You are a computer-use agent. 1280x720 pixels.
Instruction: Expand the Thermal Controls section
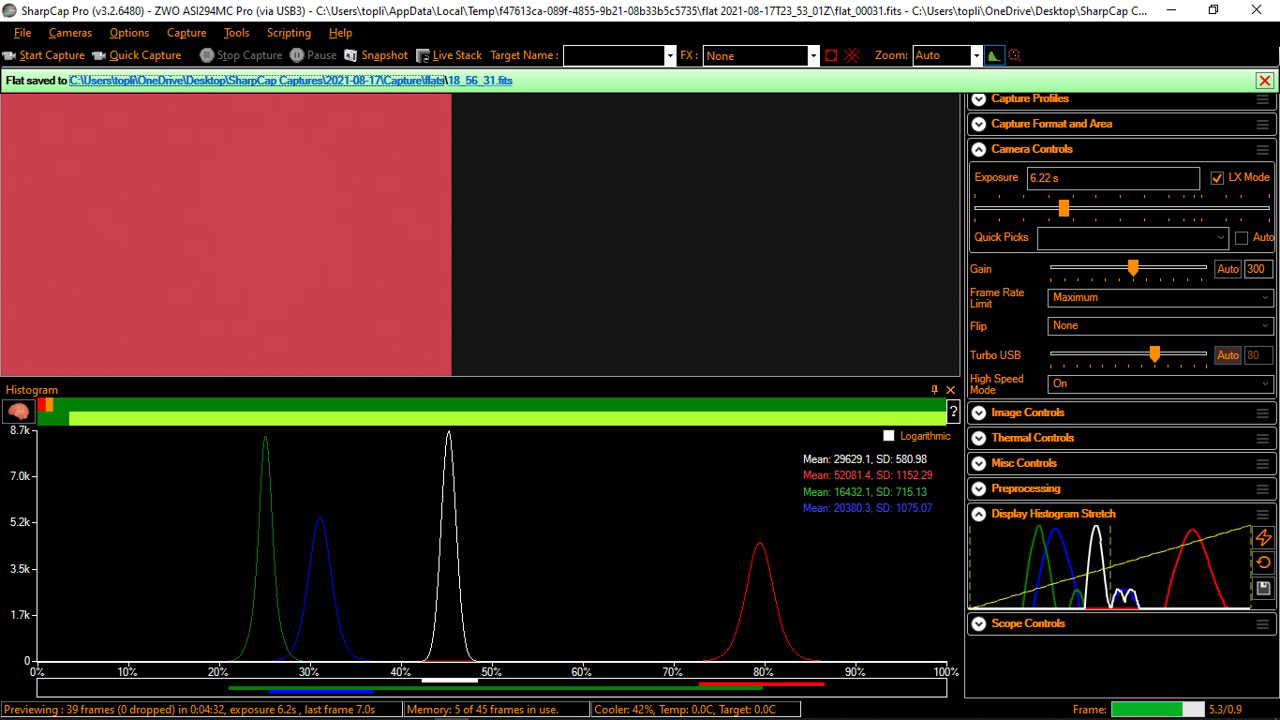tap(978, 438)
